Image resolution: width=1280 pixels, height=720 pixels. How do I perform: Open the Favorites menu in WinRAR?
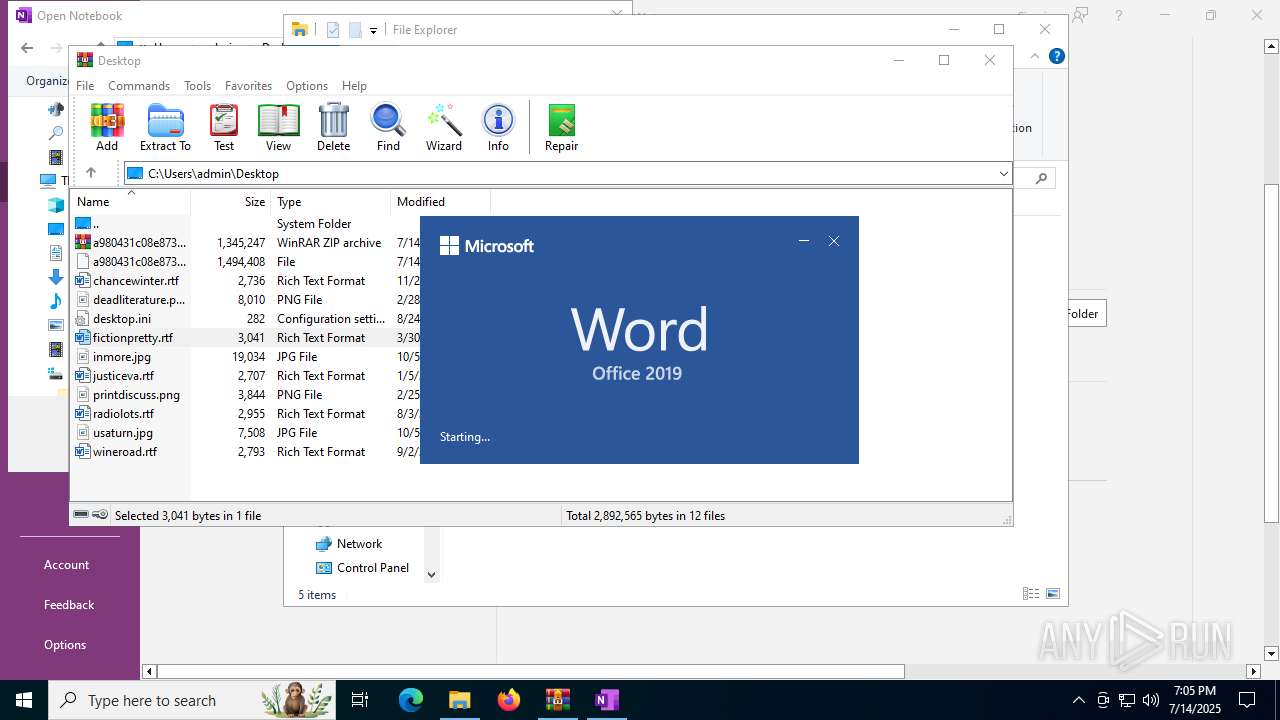(x=248, y=86)
